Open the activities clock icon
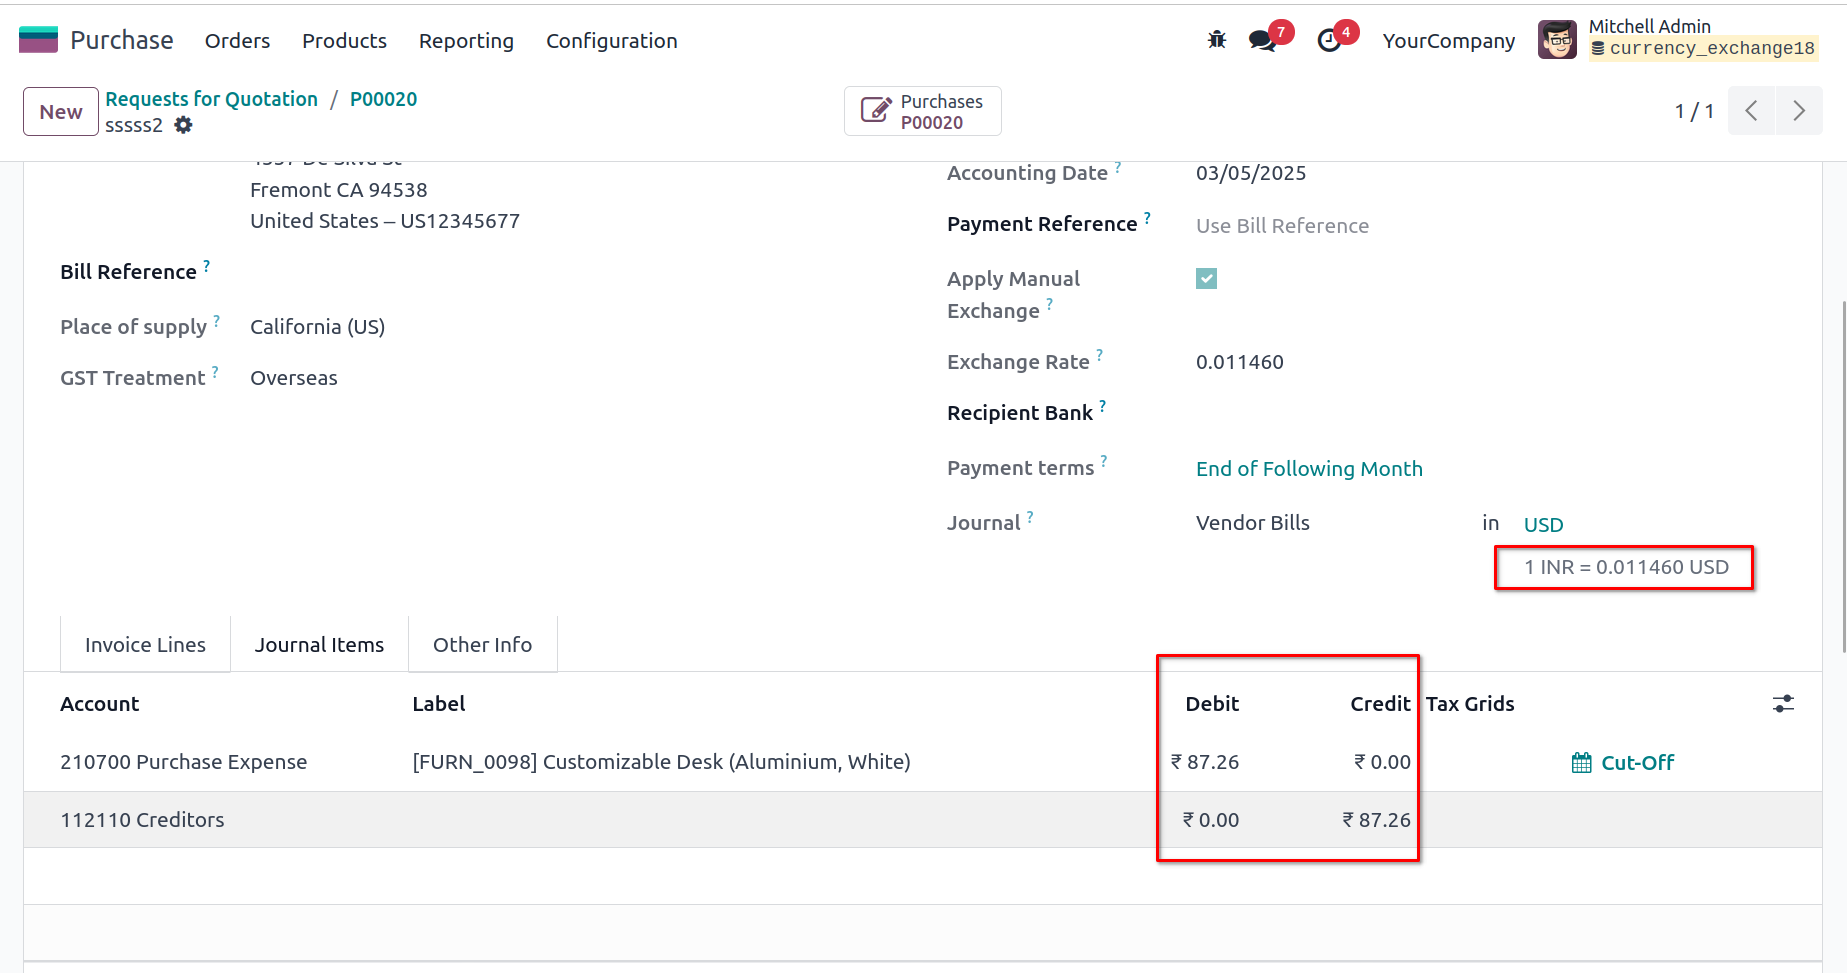 tap(1329, 40)
